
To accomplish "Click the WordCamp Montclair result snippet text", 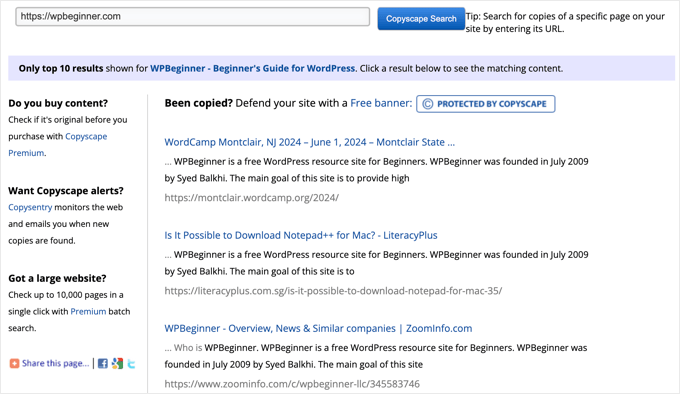I will [376, 170].
